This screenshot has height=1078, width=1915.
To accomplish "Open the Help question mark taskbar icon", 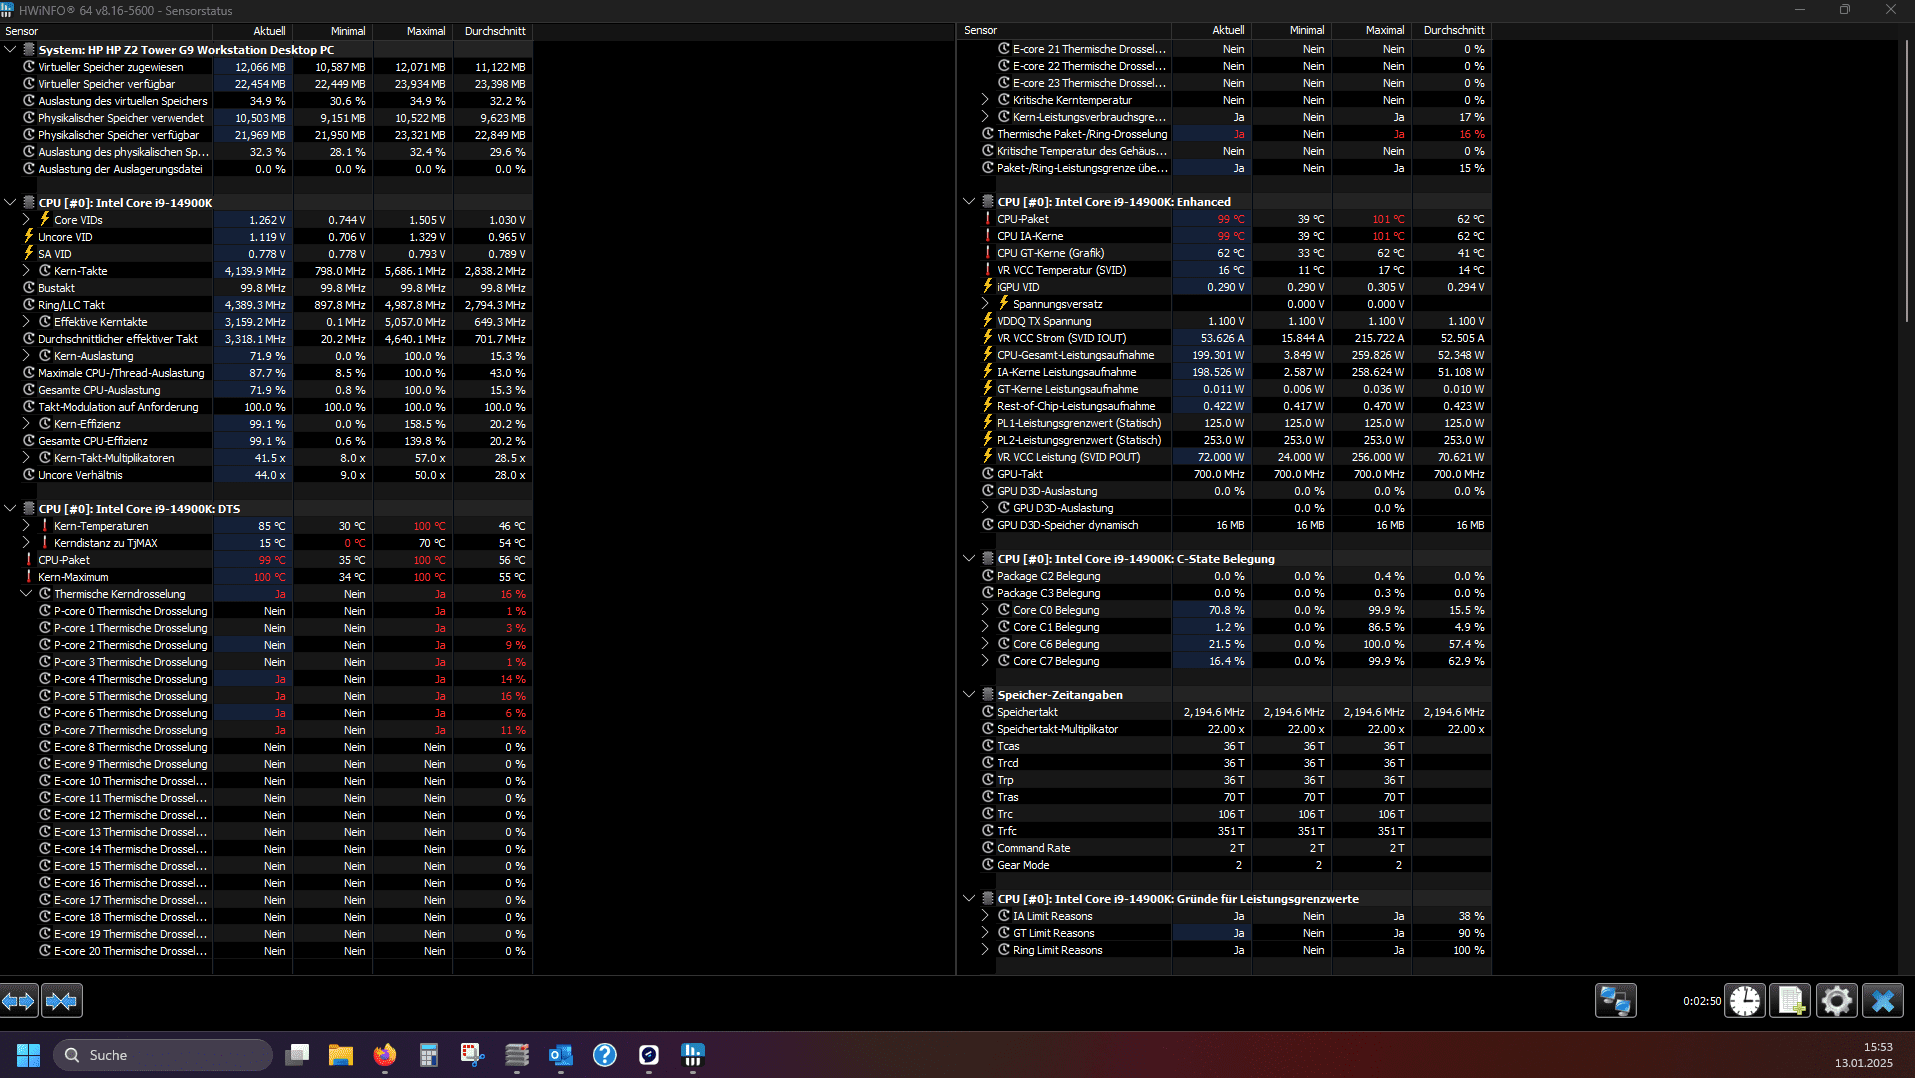I will [x=605, y=1055].
